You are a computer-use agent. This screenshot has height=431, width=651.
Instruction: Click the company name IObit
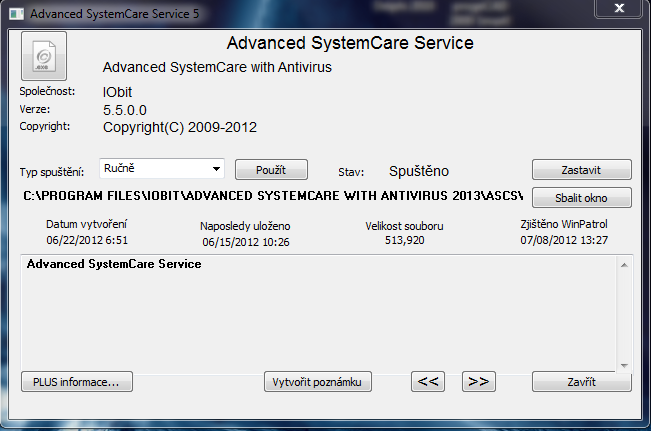[117, 92]
